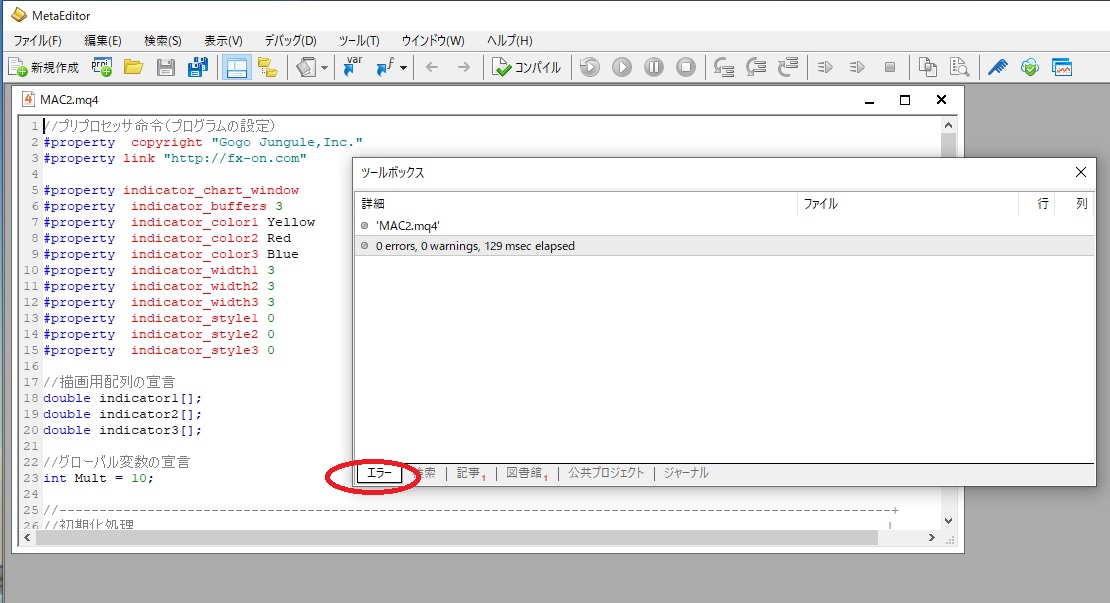
Task: Click the Compile (コンパイル) button
Action: coord(527,68)
